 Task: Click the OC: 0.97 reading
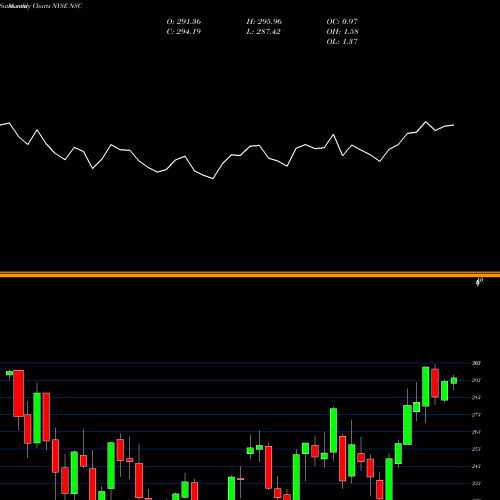[342, 22]
